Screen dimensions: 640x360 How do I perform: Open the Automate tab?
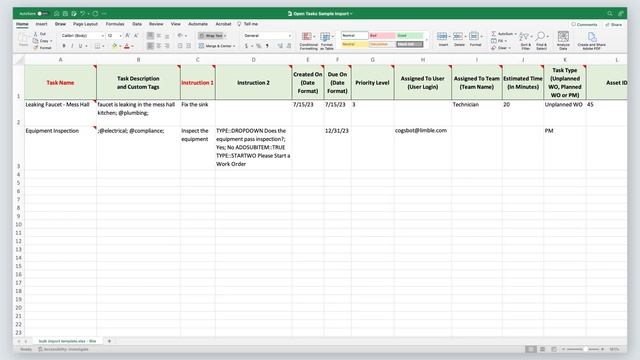coord(198,24)
